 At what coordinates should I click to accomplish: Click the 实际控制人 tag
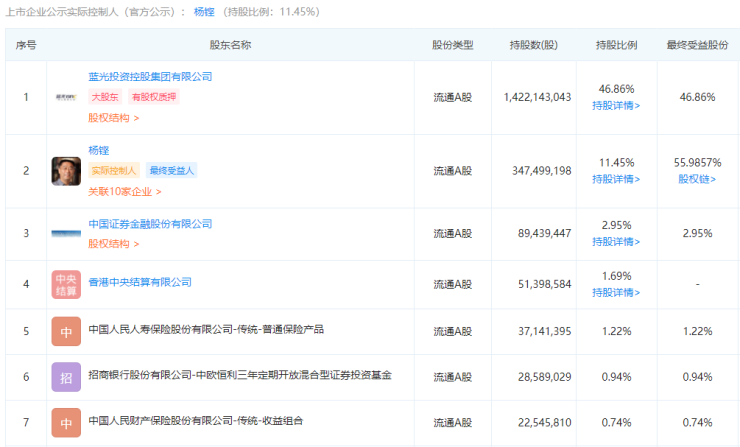(114, 171)
